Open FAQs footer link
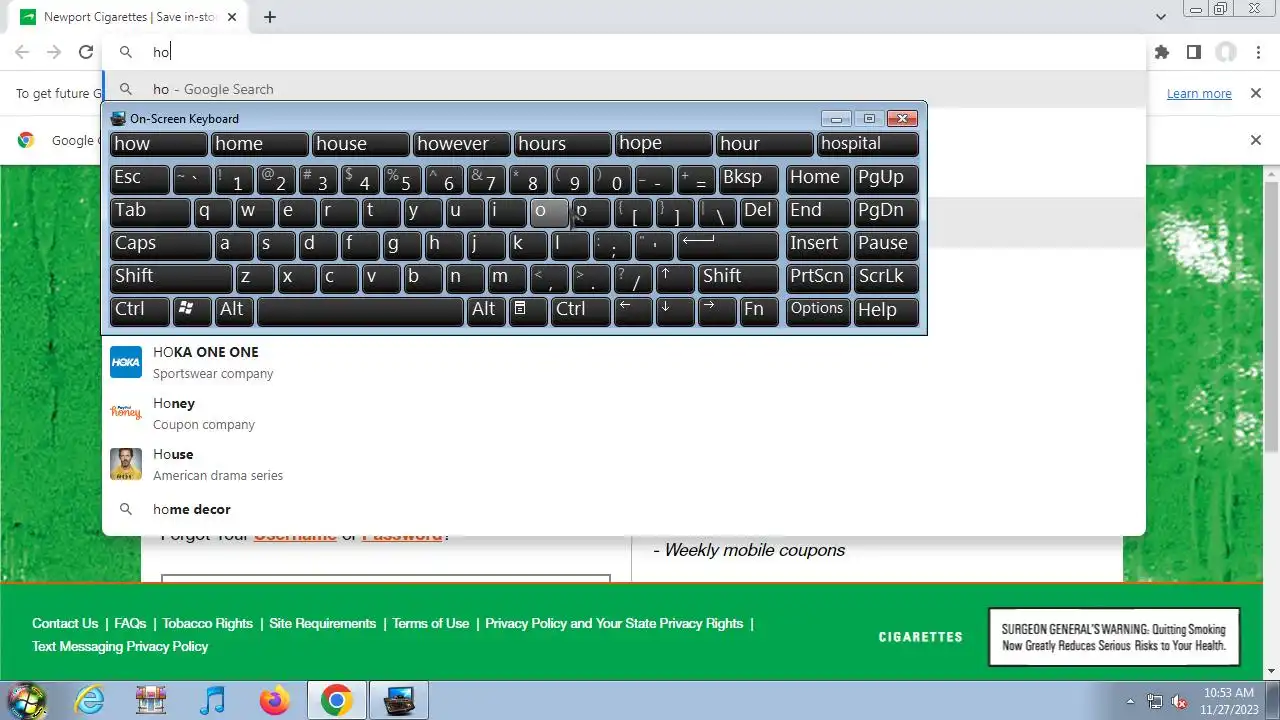Viewport: 1280px width, 720px height. tap(130, 623)
